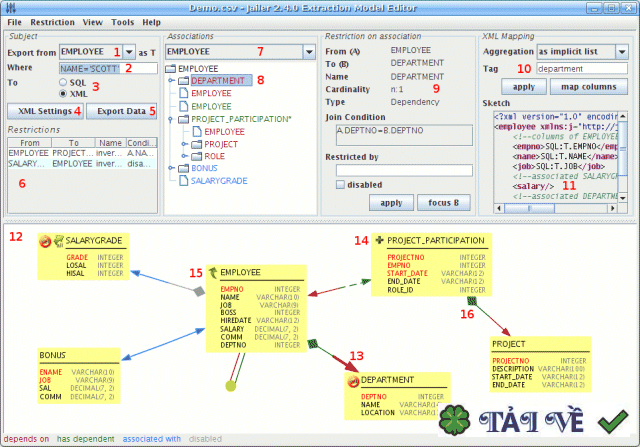
Task: Click the map columns button
Action: [x=589, y=87]
